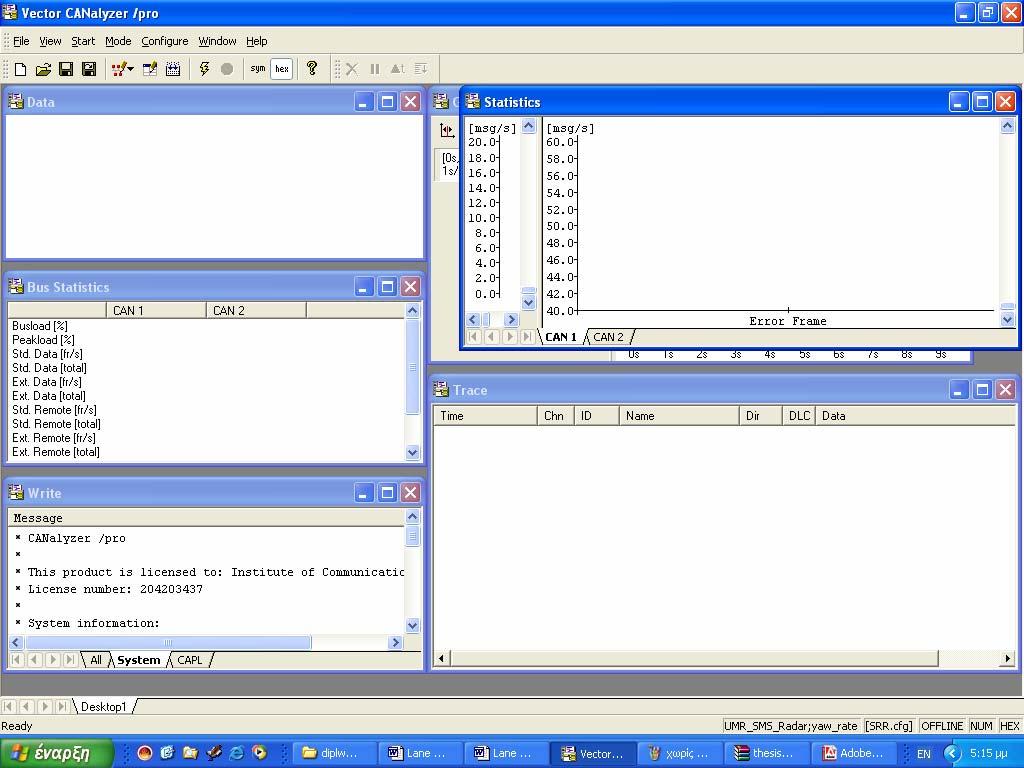Open the Help menu
Image resolution: width=1024 pixels, height=768 pixels.
click(257, 41)
